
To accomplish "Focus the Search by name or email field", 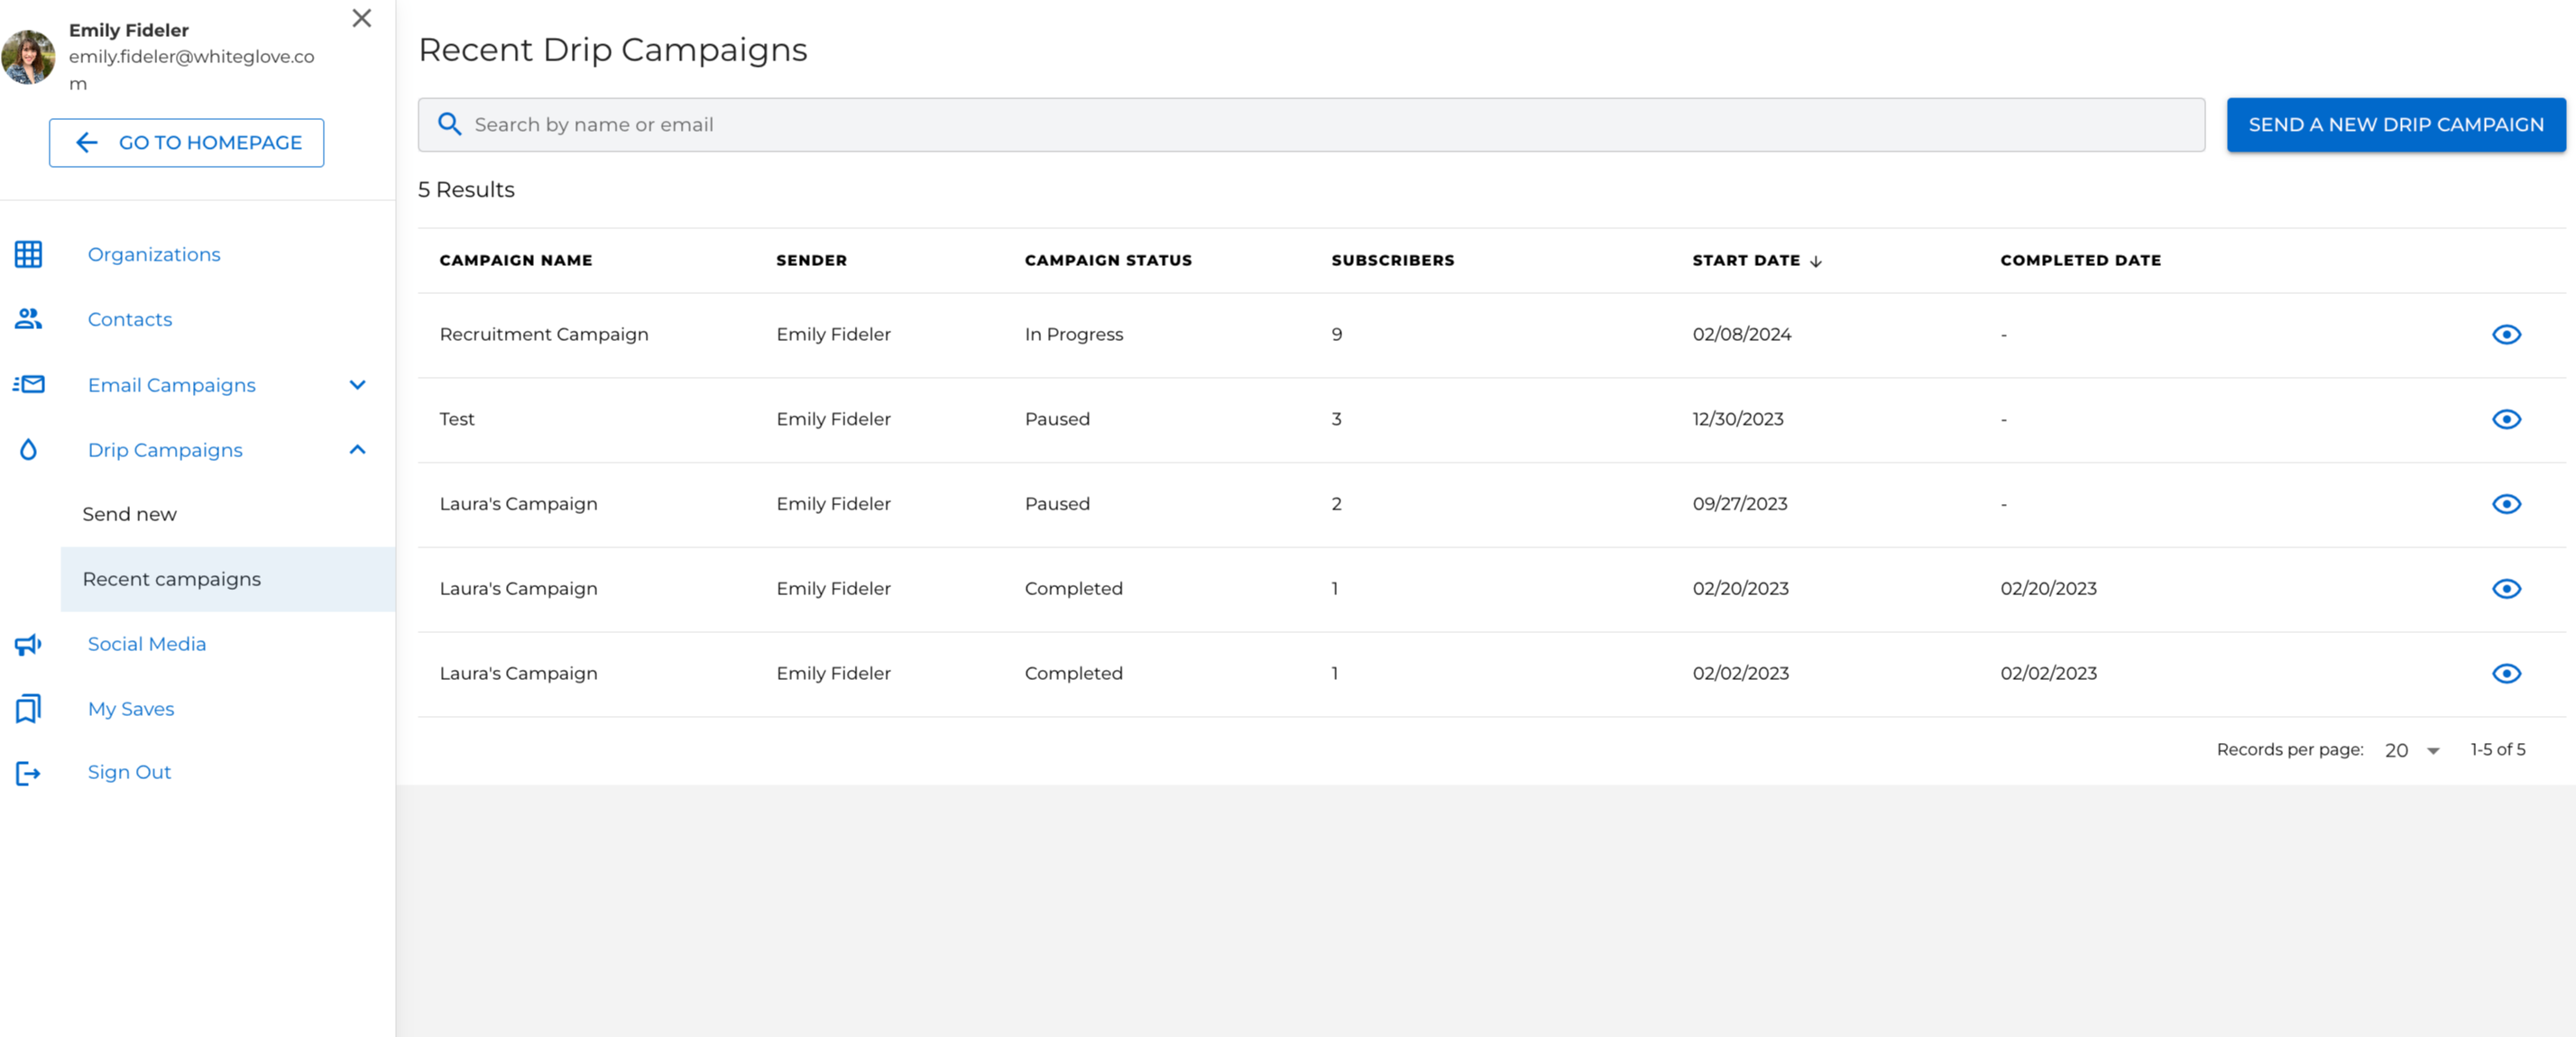I will (1310, 124).
